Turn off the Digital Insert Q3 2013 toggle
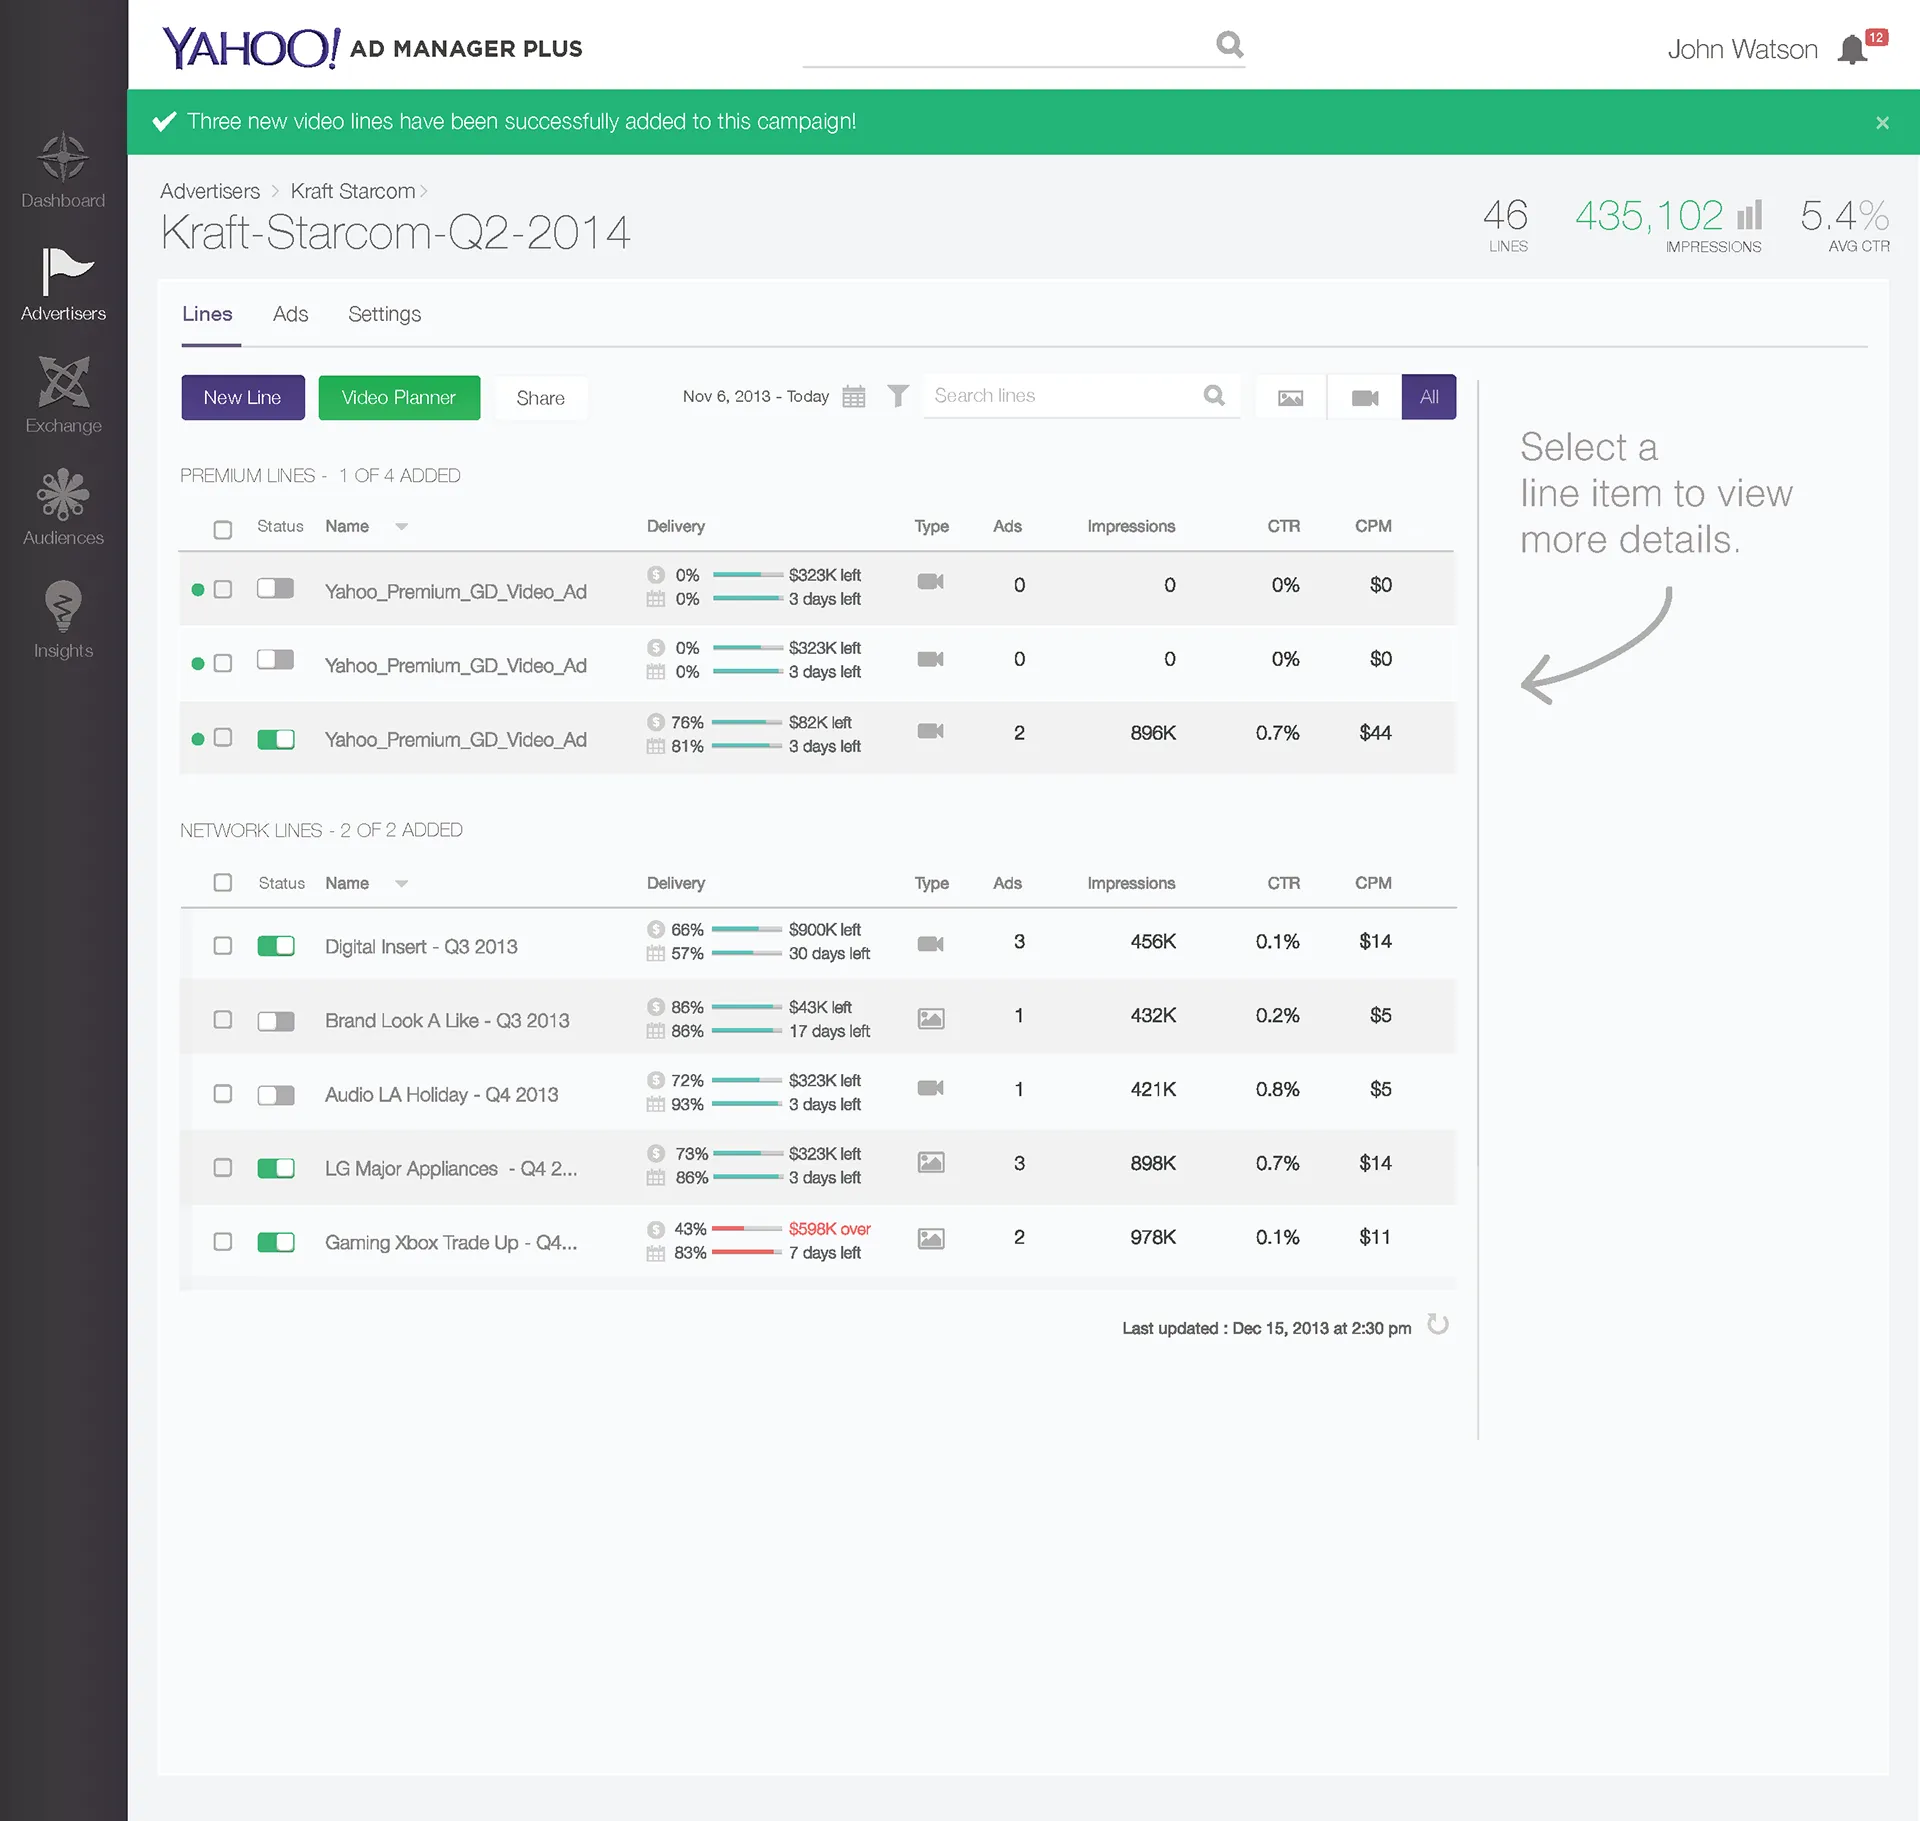Viewport: 1920px width, 1821px height. tap(276, 946)
